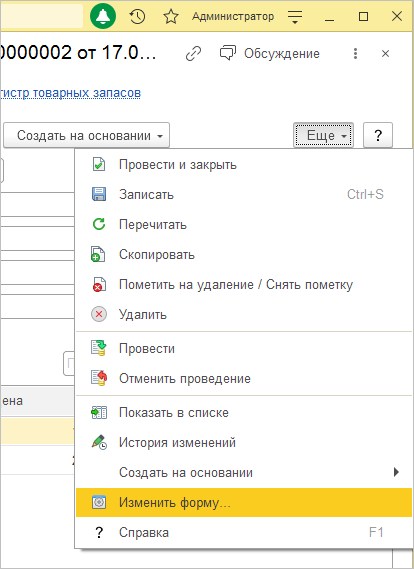
Task: Select Отменить проведение entry
Action: (244, 379)
